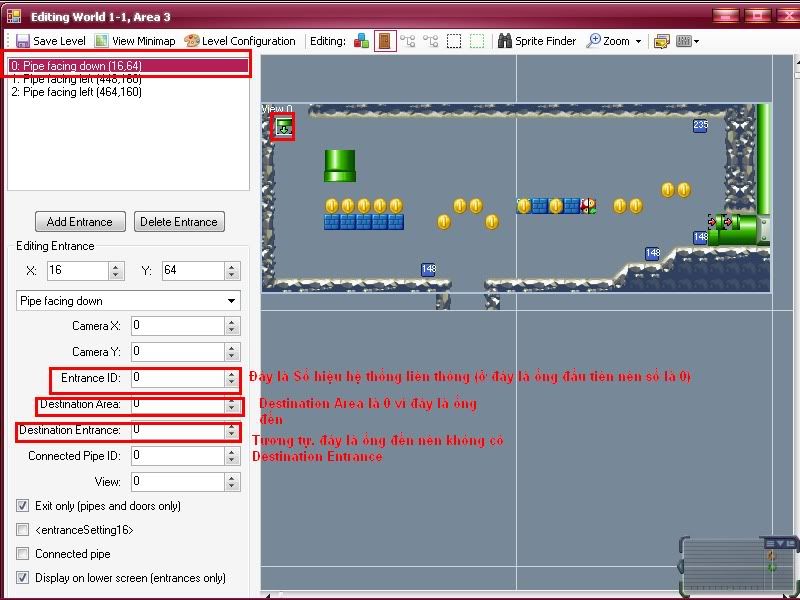The image size is (800, 600).
Task: Choose the green dashed zone editing icon
Action: pos(477,41)
